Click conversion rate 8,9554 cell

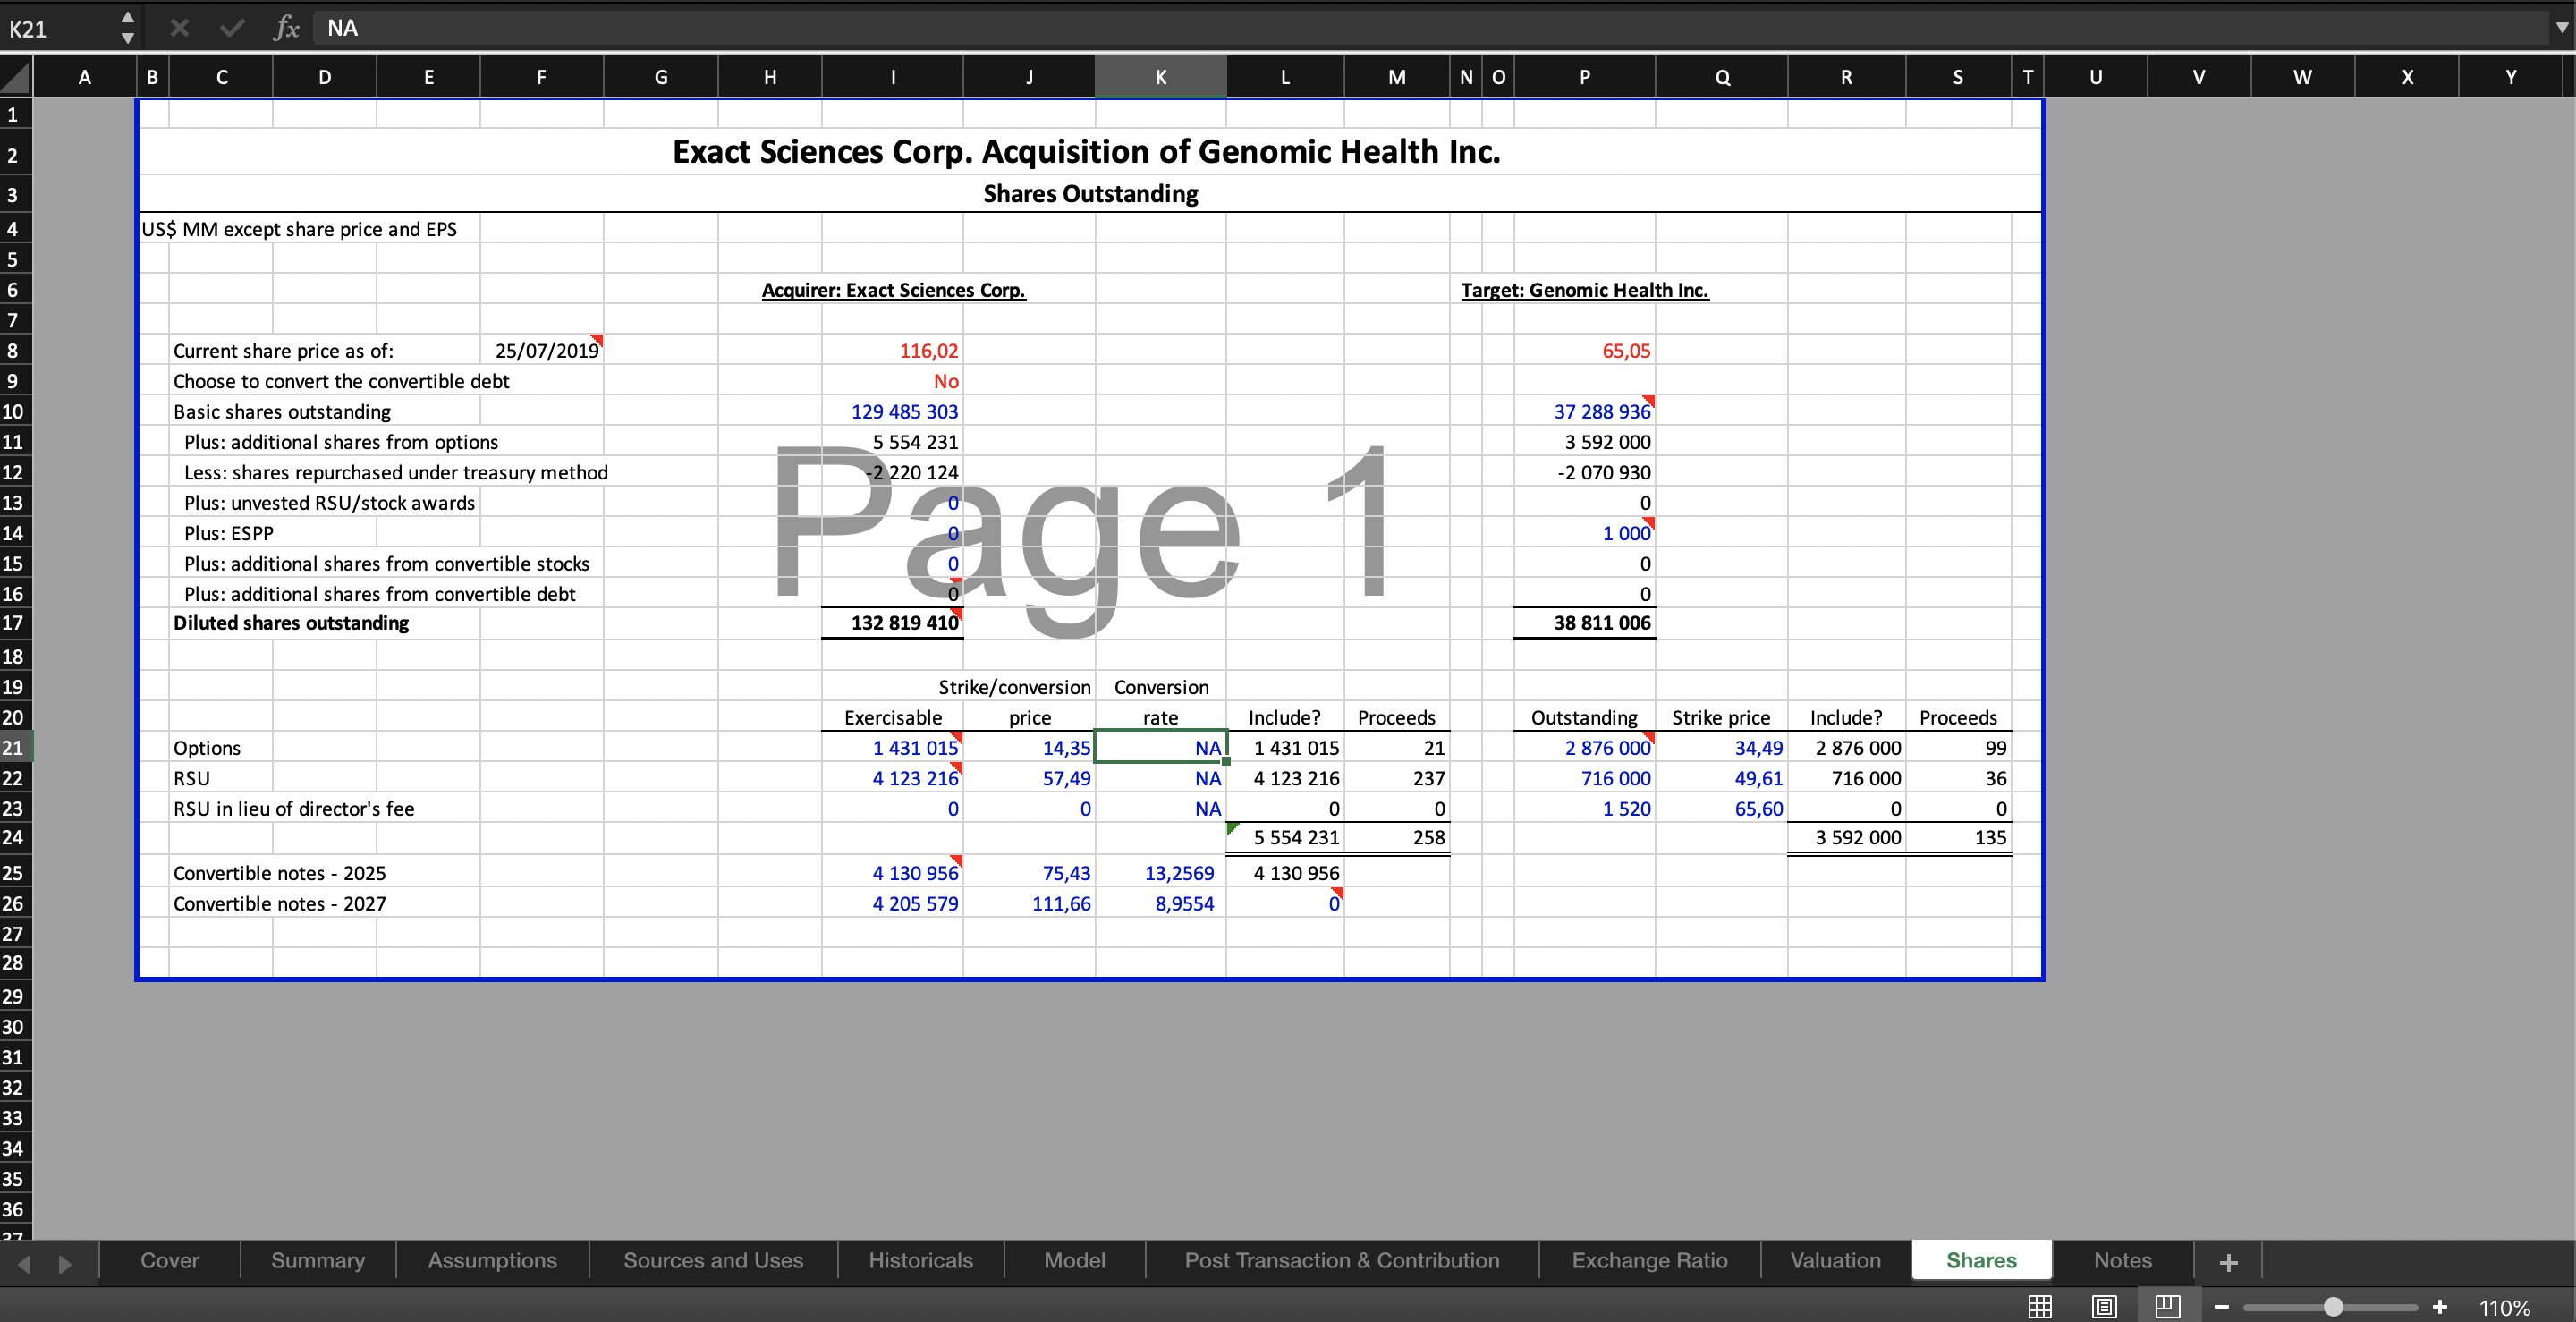1160,903
